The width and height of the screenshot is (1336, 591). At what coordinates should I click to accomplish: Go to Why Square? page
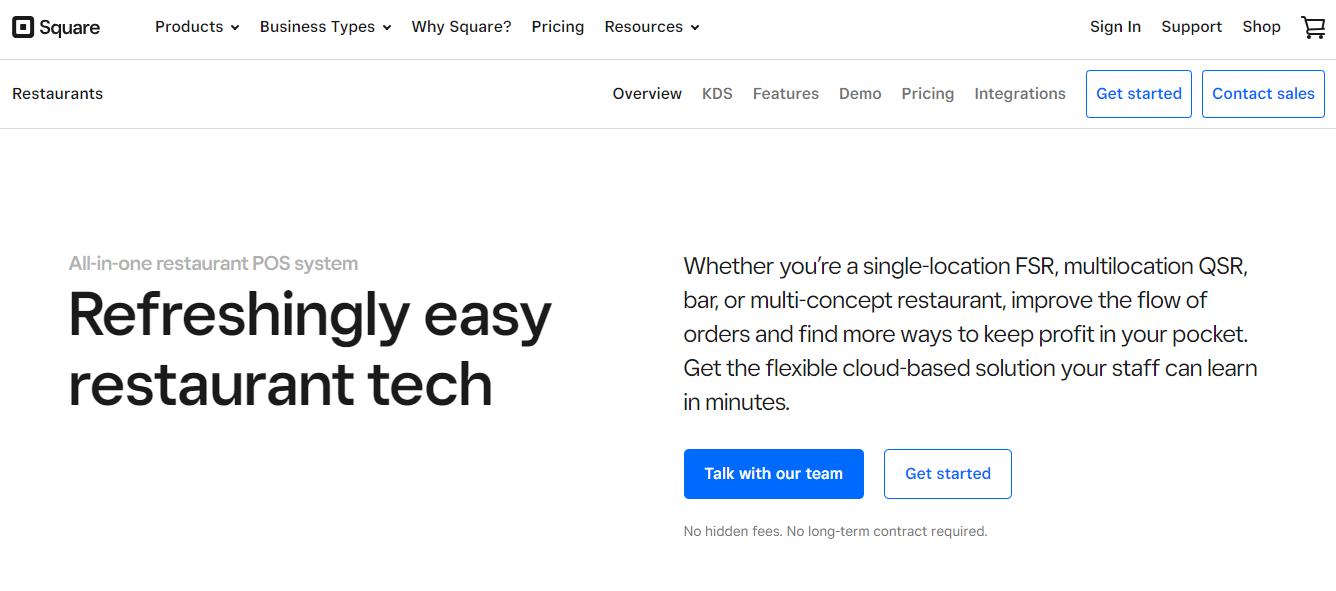point(462,27)
